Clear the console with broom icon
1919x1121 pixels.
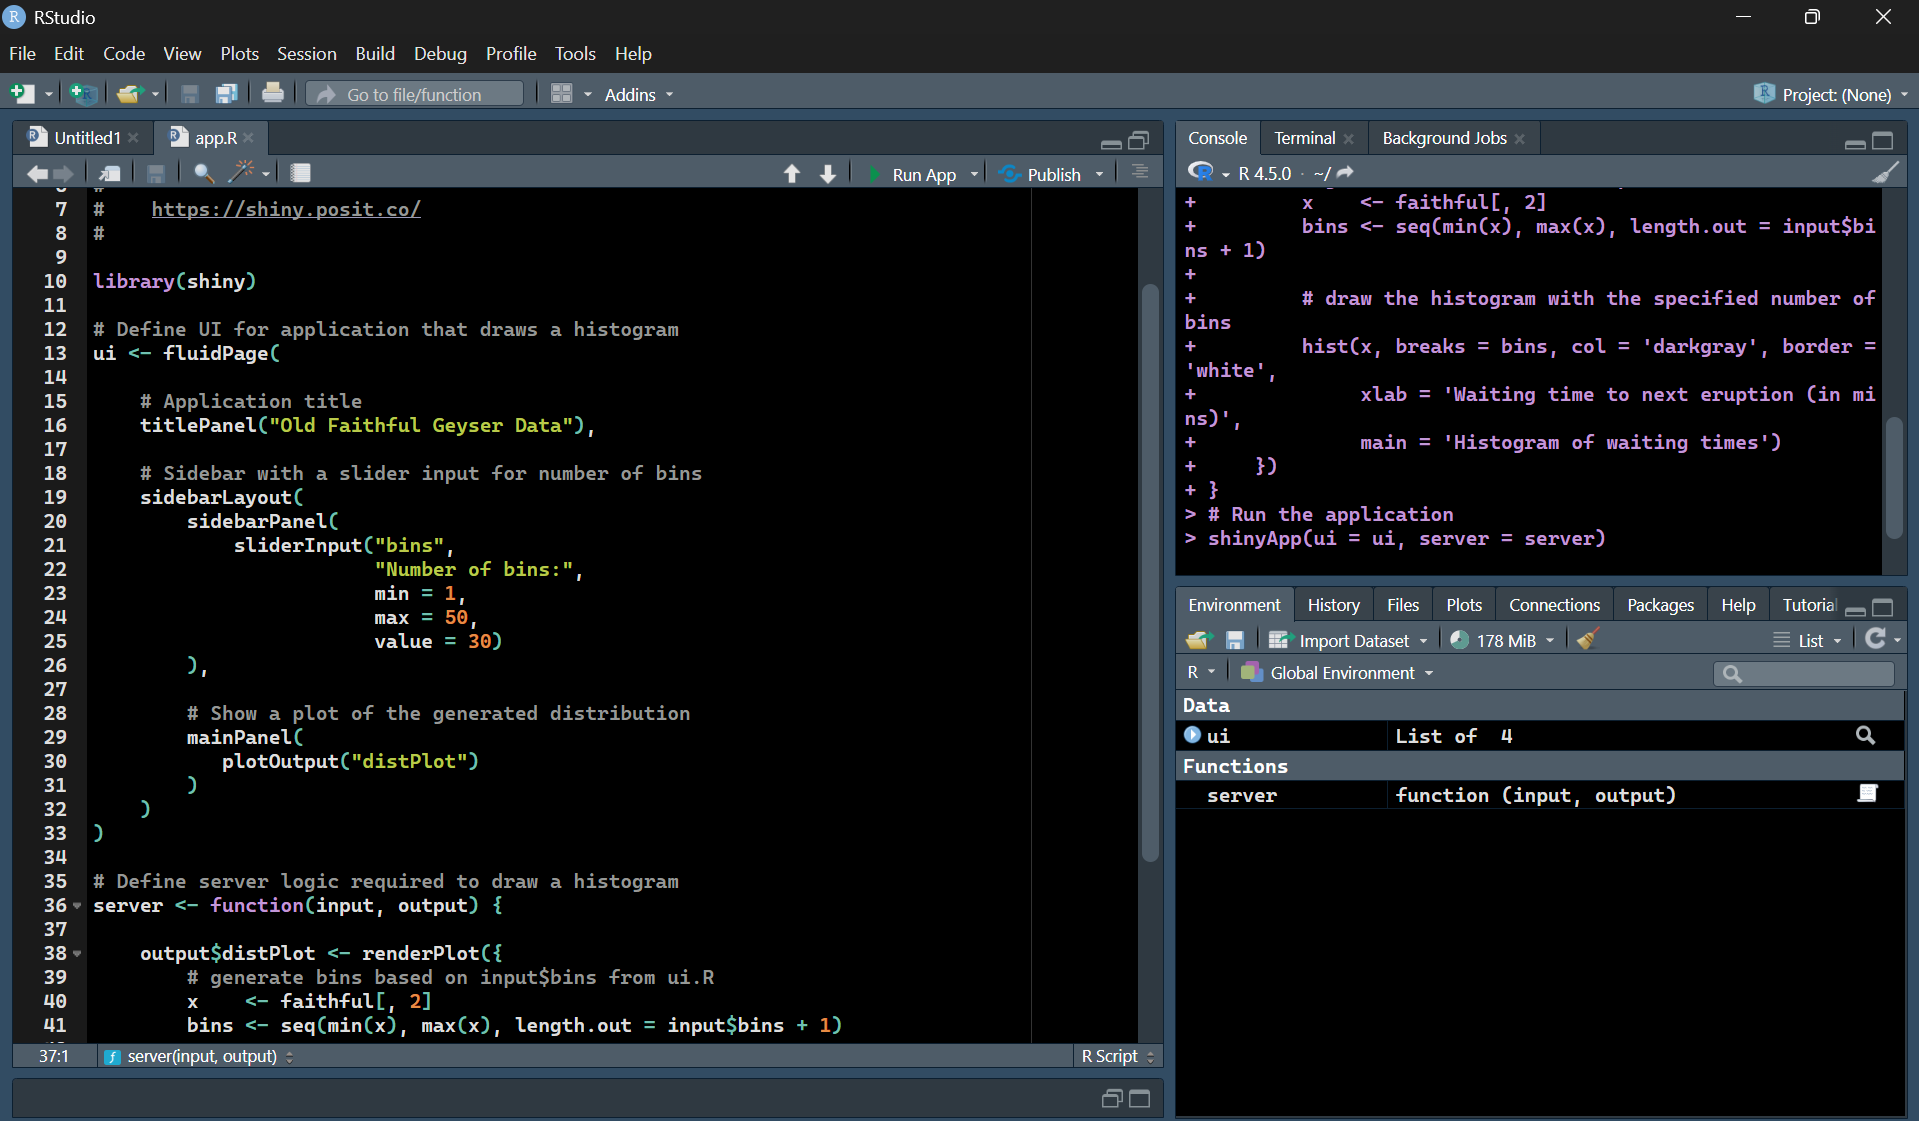click(1885, 173)
